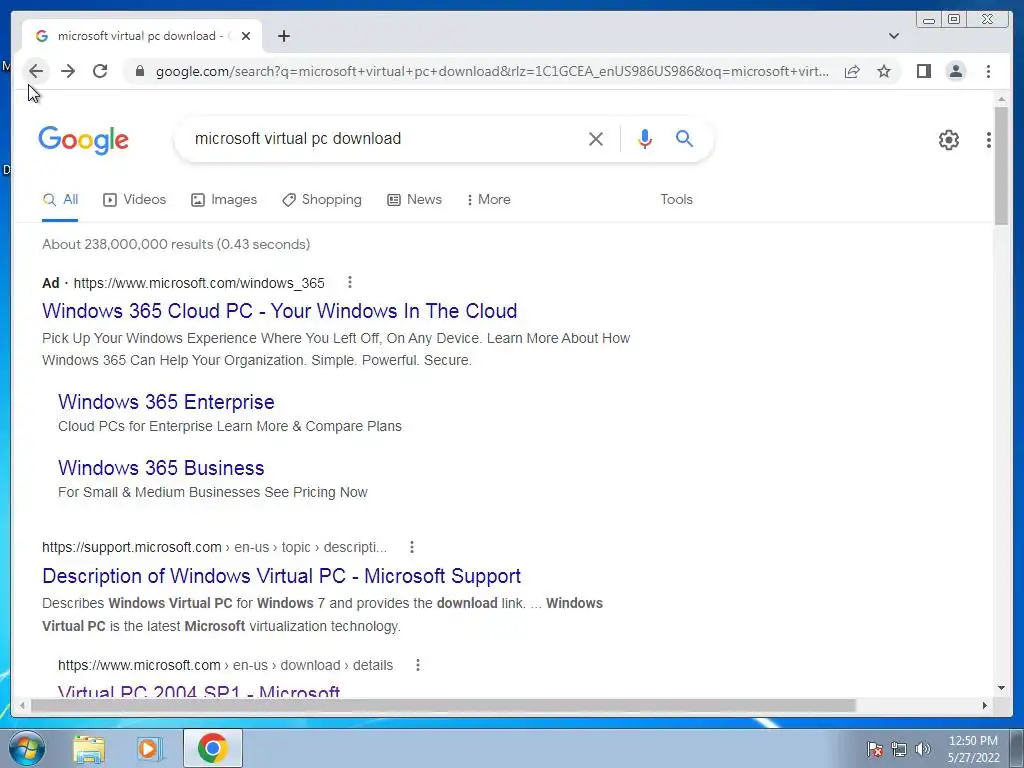Start voice search with the microphone
Screen dimensions: 1024x768
(x=645, y=138)
